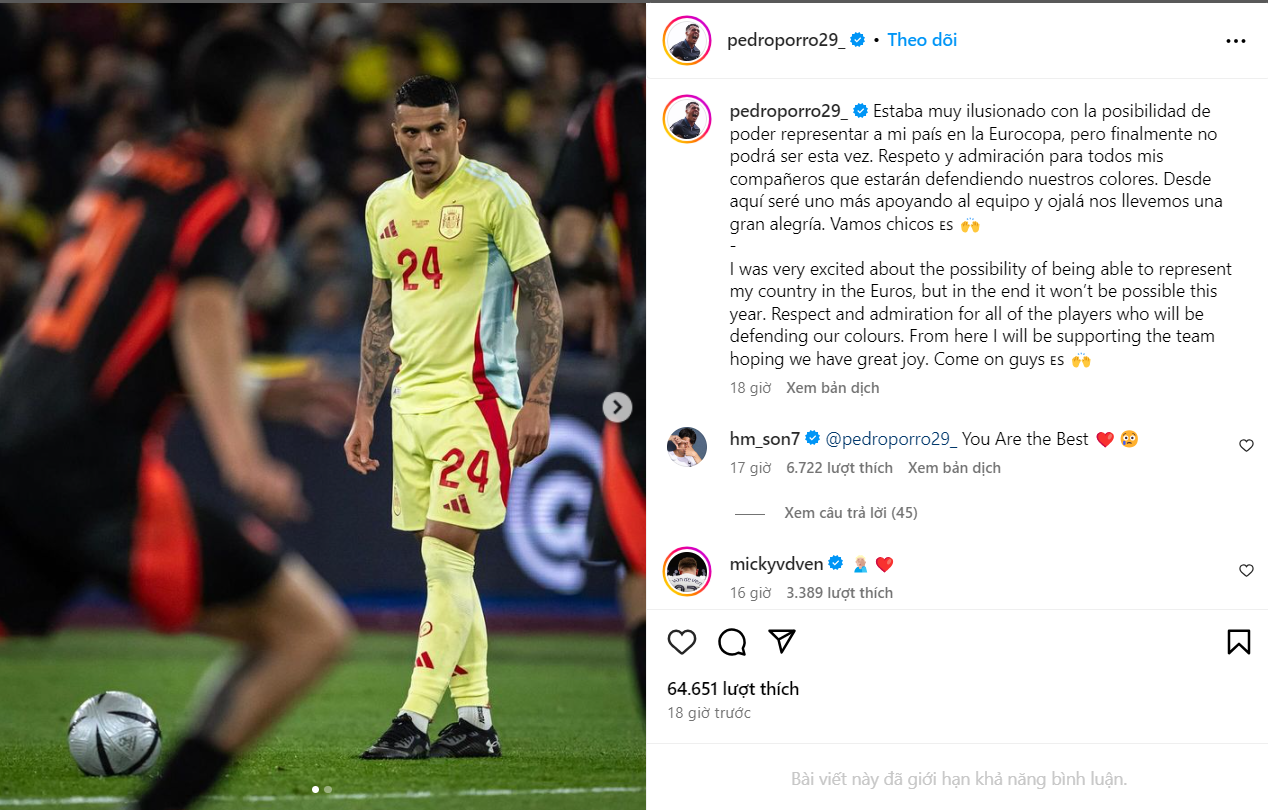This screenshot has width=1268, height=810.
Task: Like the post with heart icon
Action: coord(682,642)
